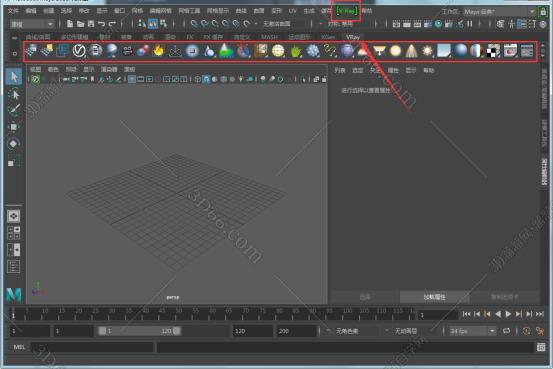Select the MASH shelf tab

click(269, 37)
